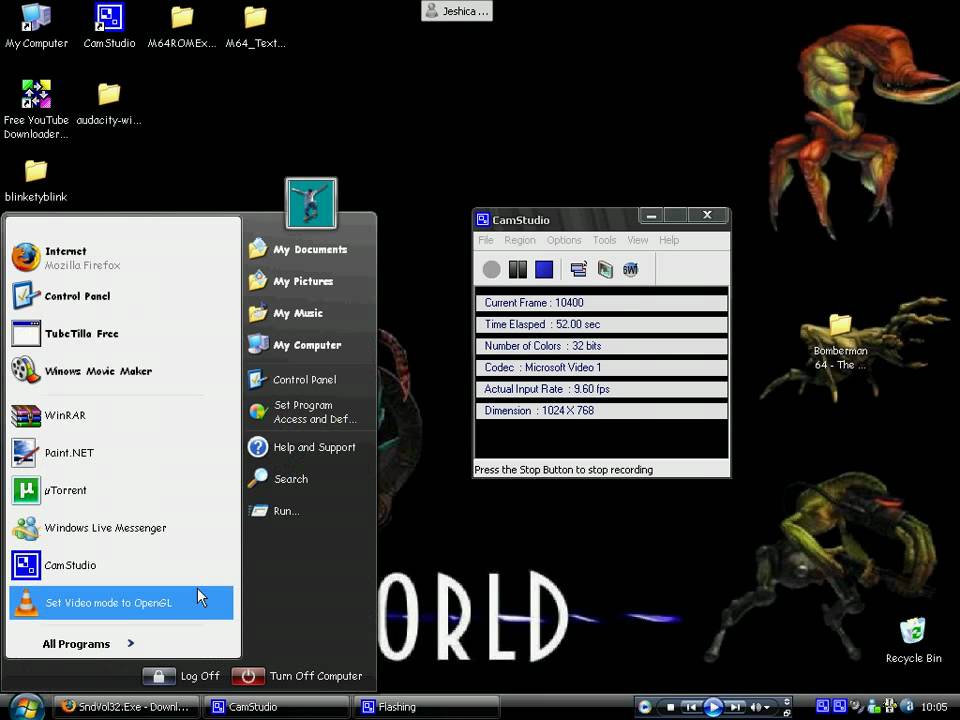The height and width of the screenshot is (720, 960).
Task: Select the Bomberman 64 desktop folder
Action: point(840,342)
